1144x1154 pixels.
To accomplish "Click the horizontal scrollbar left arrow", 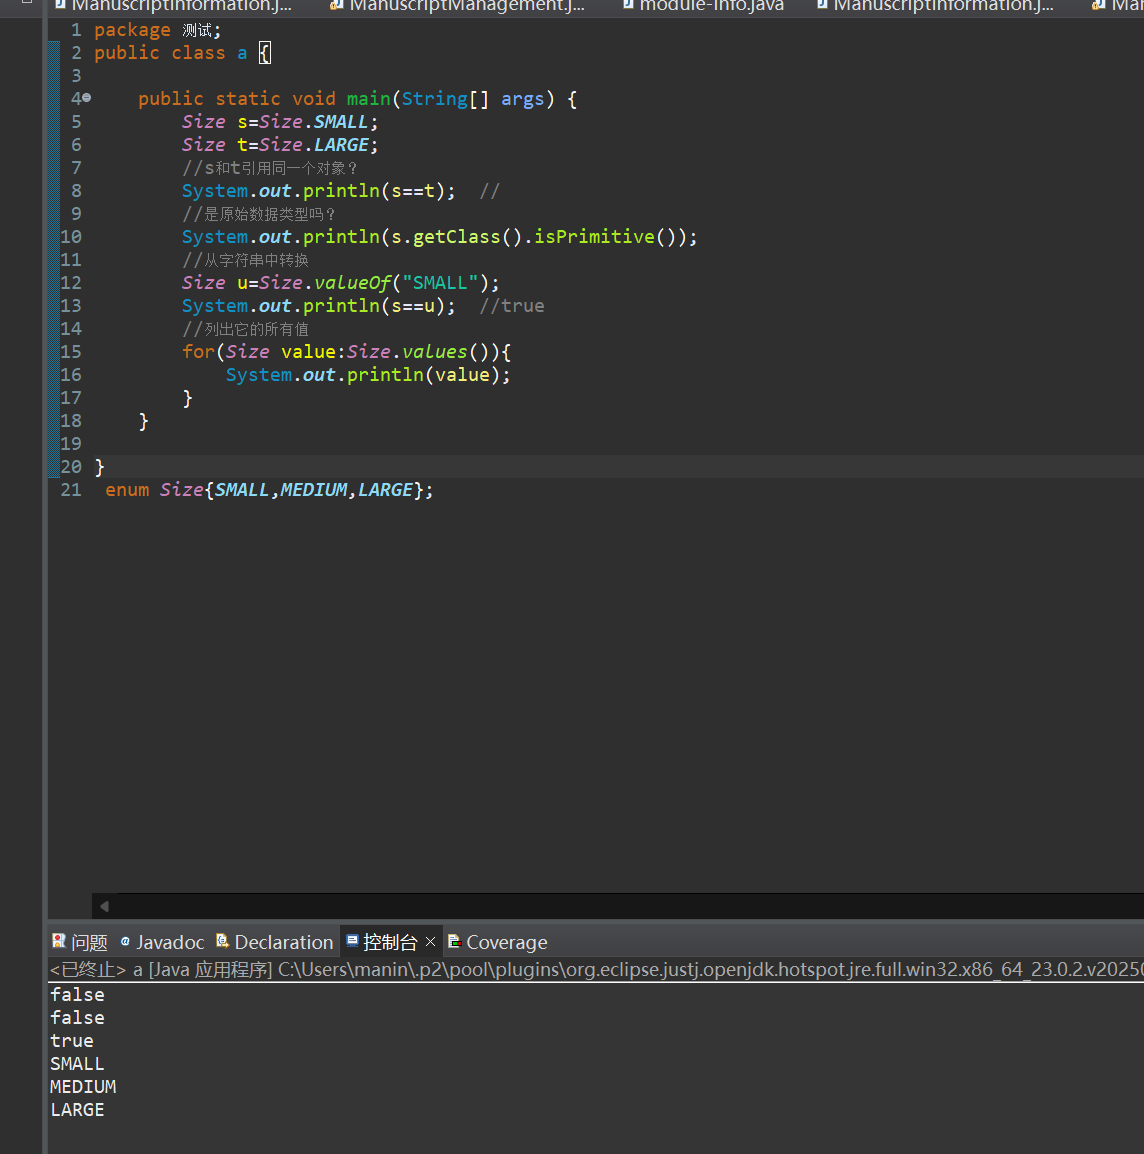I will pyautogui.click(x=104, y=906).
